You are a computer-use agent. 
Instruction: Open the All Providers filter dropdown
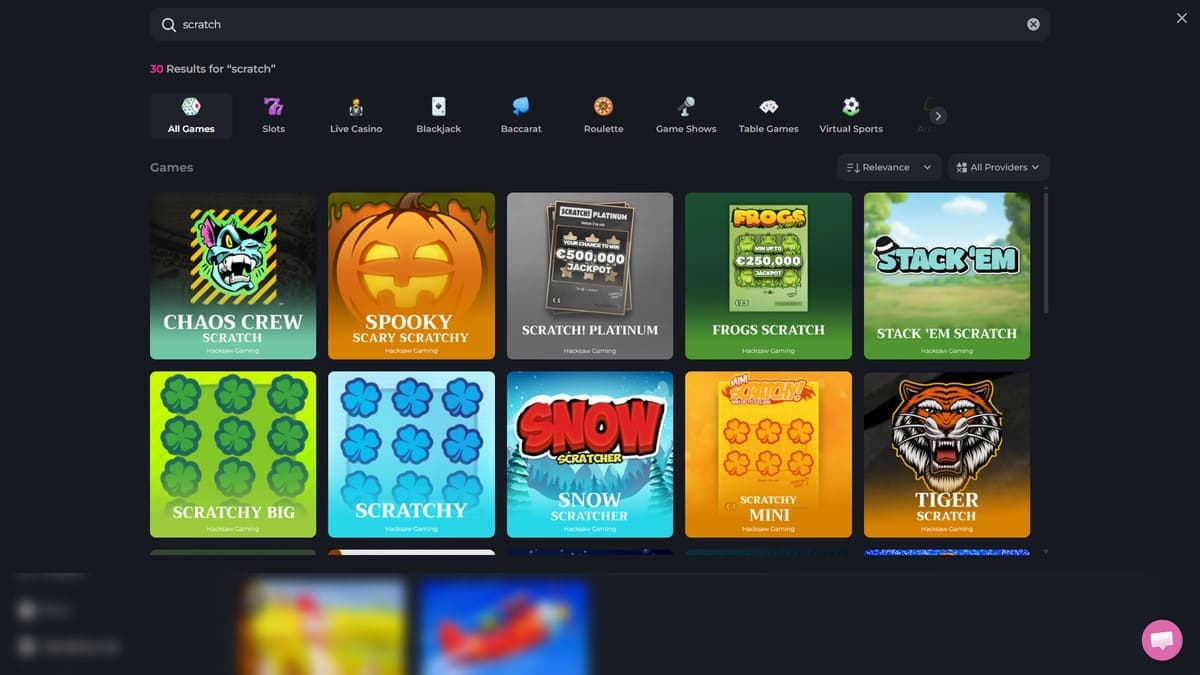998,167
